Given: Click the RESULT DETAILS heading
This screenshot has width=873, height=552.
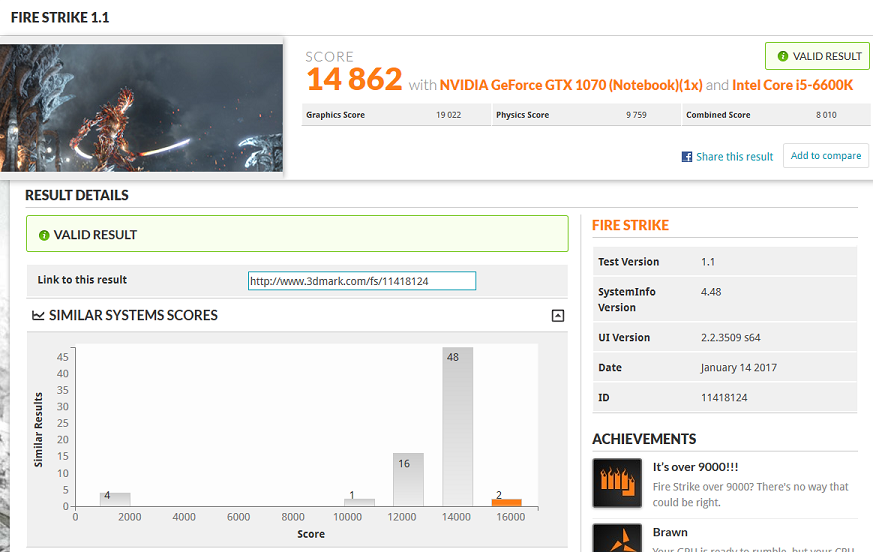Looking at the screenshot, I should 77,195.
